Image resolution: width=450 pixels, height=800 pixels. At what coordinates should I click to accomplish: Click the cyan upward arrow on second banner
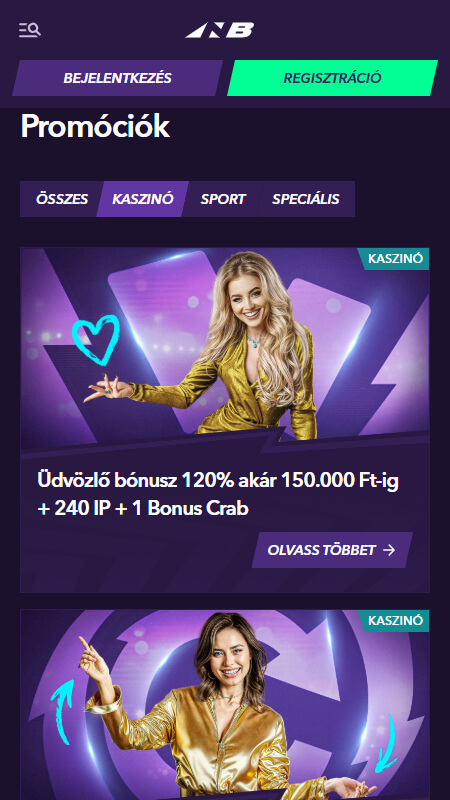(x=64, y=705)
